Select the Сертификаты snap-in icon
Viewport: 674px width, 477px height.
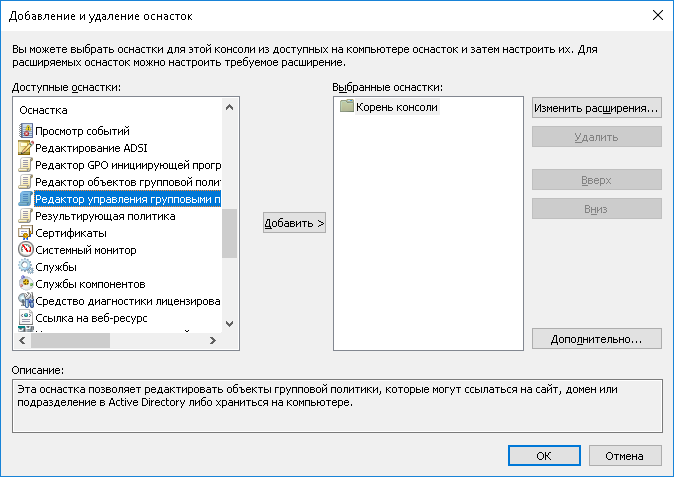coord(26,233)
